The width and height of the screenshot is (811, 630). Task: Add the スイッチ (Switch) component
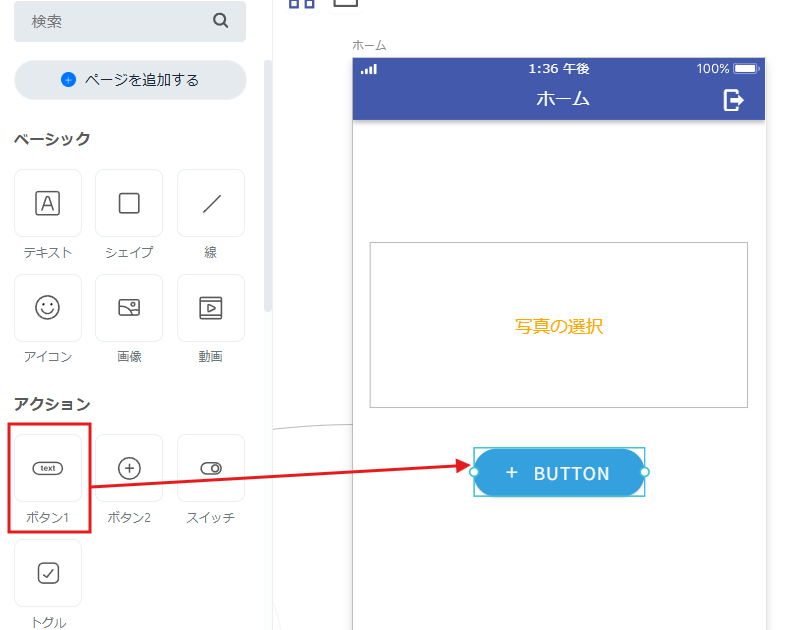[211, 468]
